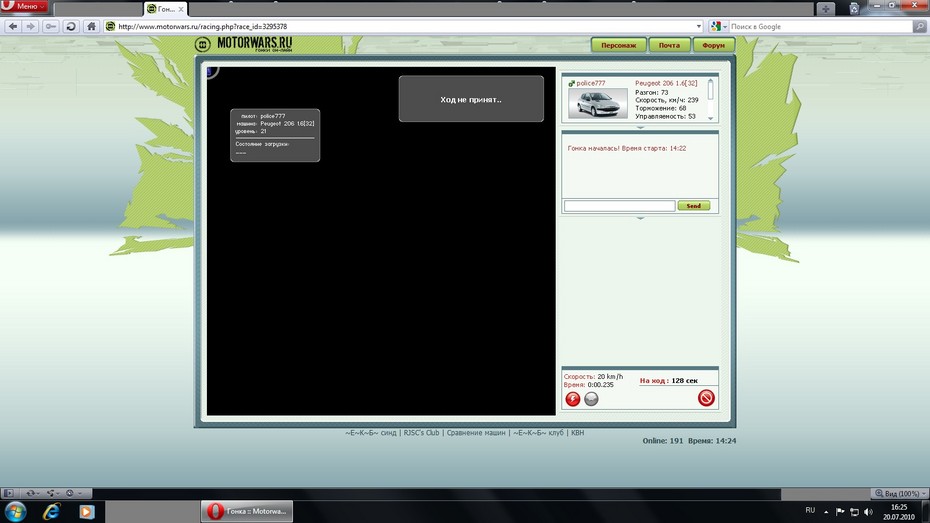Open the Почта mail button
Image resolution: width=930 pixels, height=523 pixels.
tap(669, 45)
